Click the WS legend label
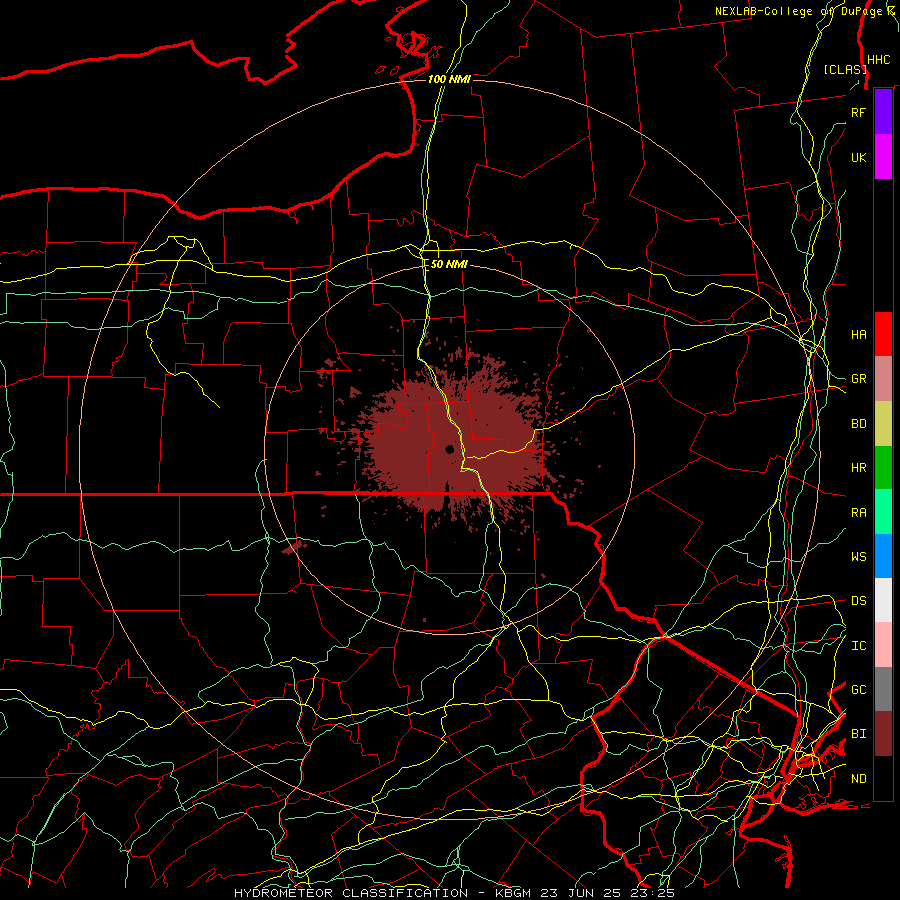Image resolution: width=900 pixels, height=900 pixels. coord(858,557)
